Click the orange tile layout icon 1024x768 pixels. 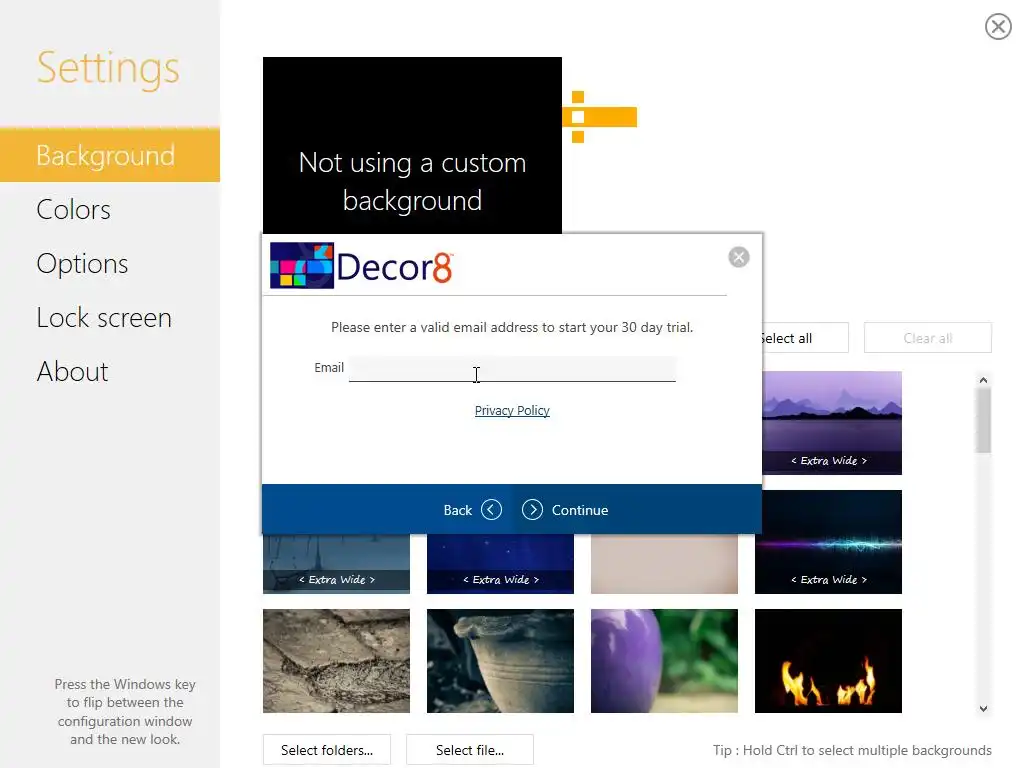point(600,117)
